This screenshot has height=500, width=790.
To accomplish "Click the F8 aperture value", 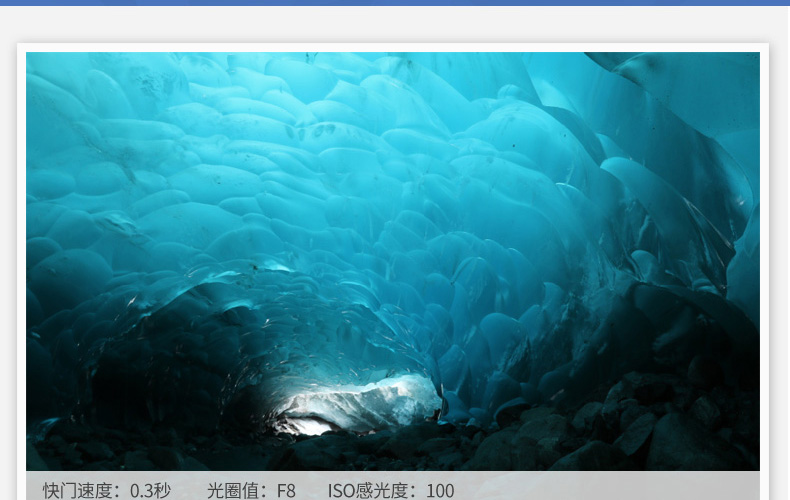I will click(x=286, y=490).
